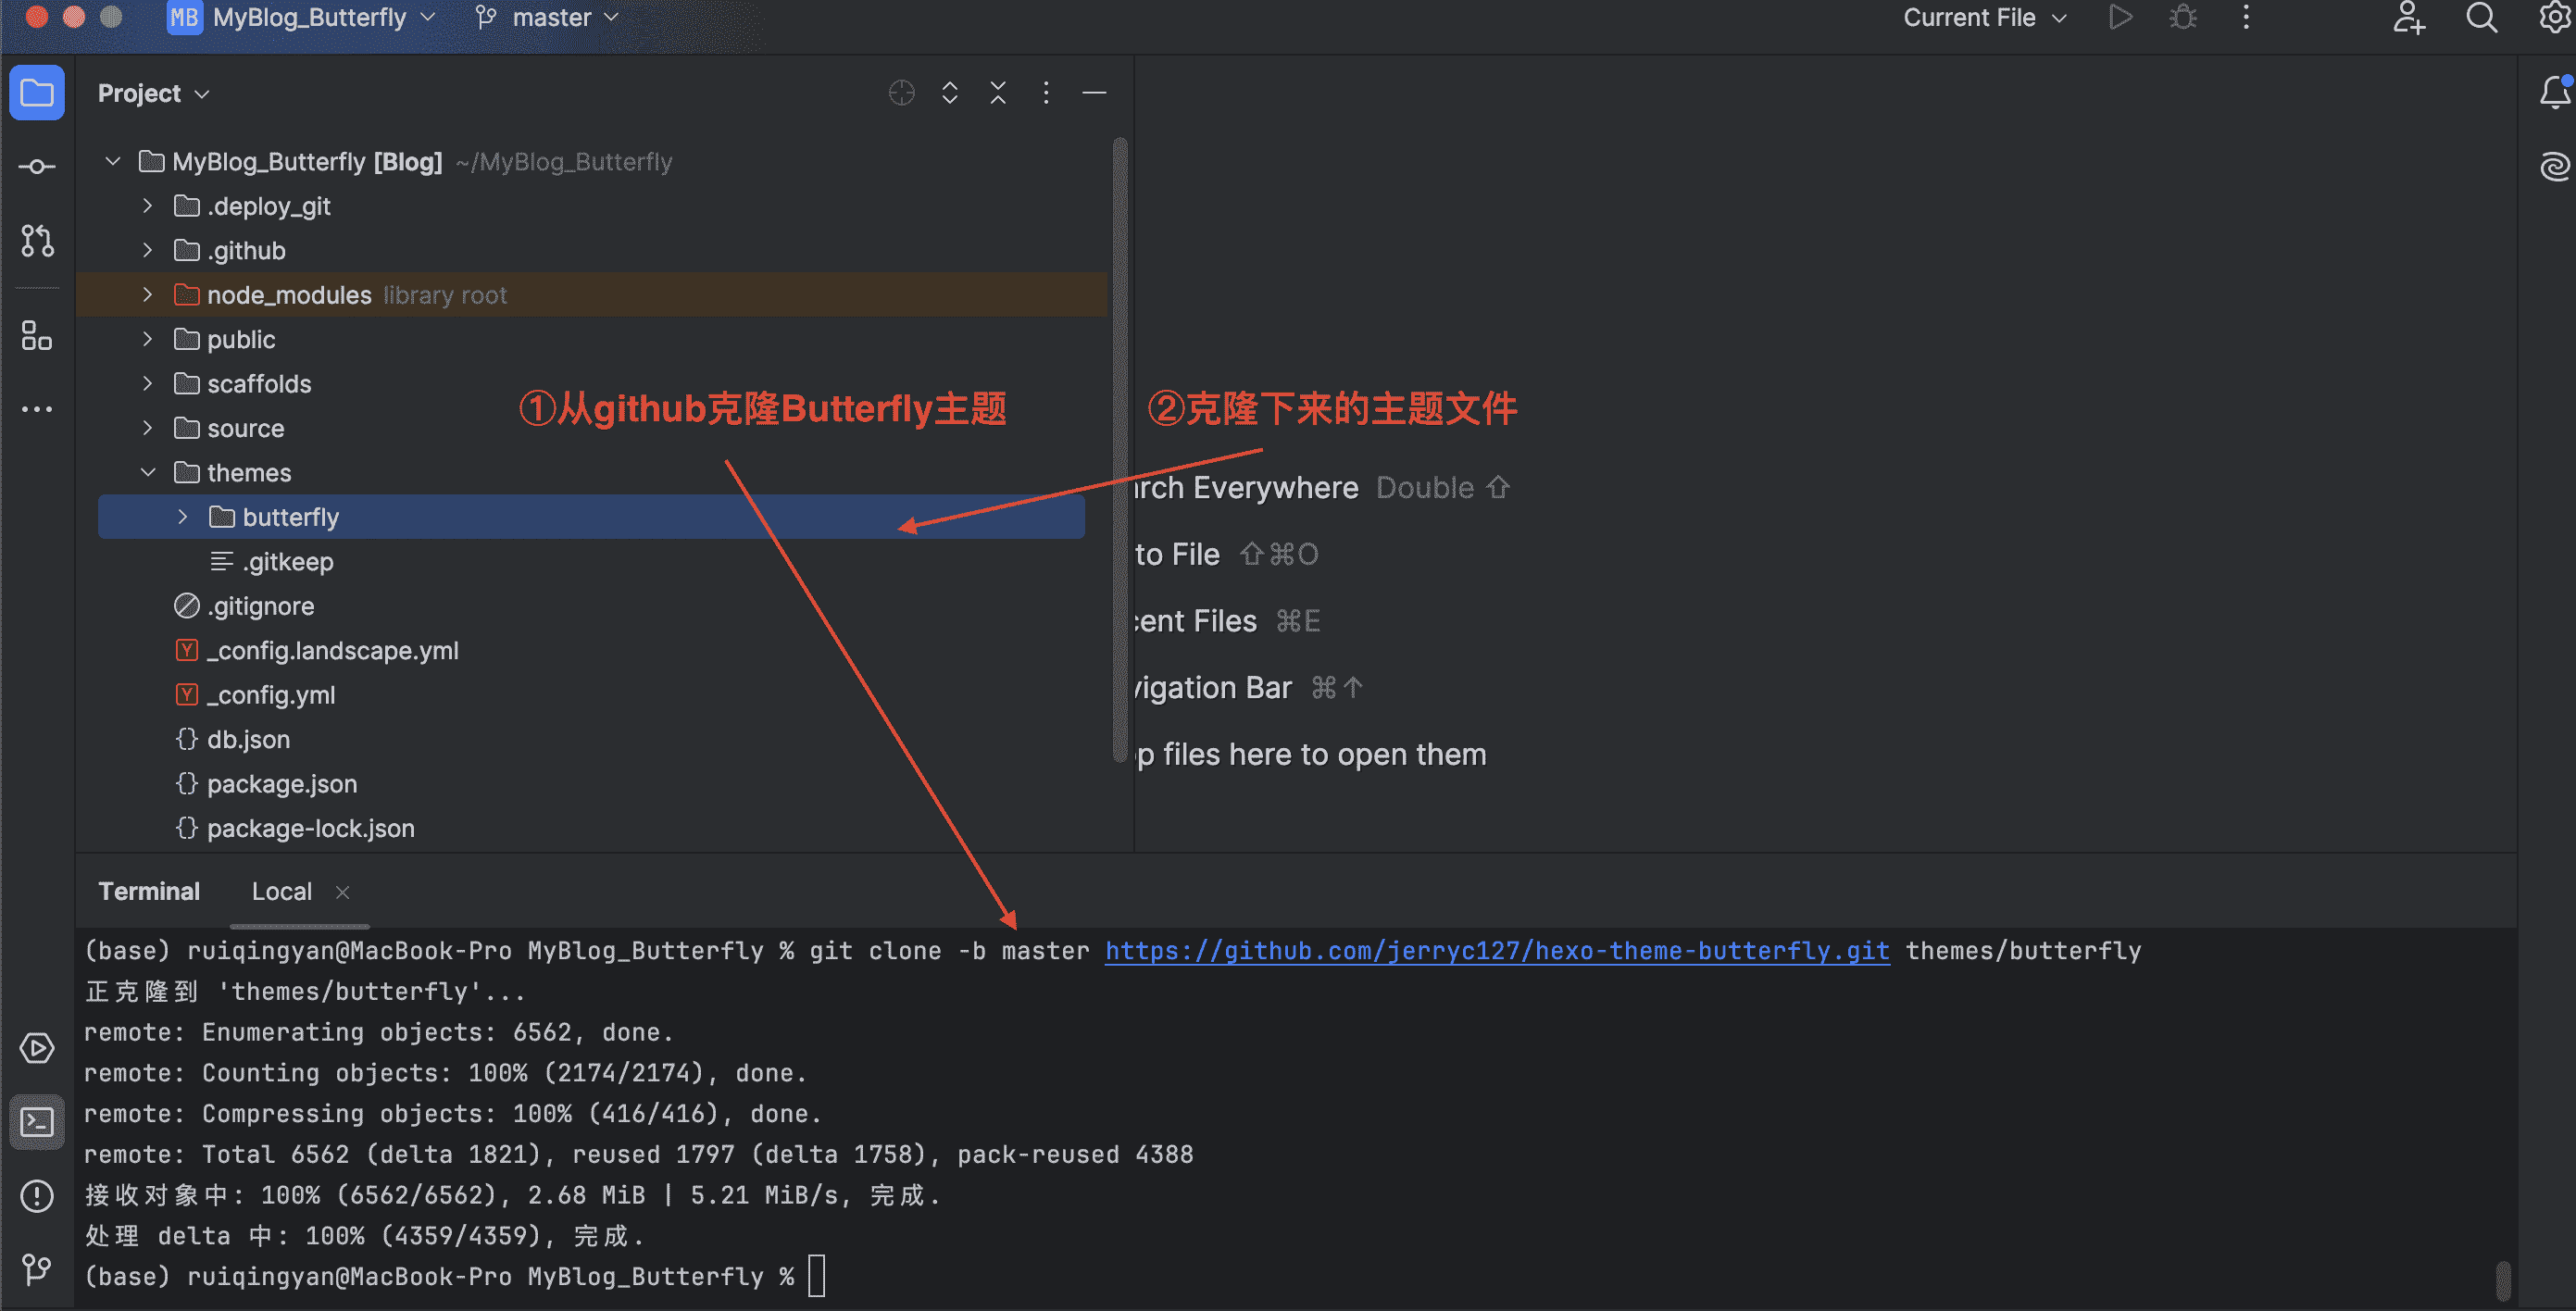Screen dimensions: 2576x1311
Task: Click the terminal input cursor
Action: click(x=817, y=1277)
